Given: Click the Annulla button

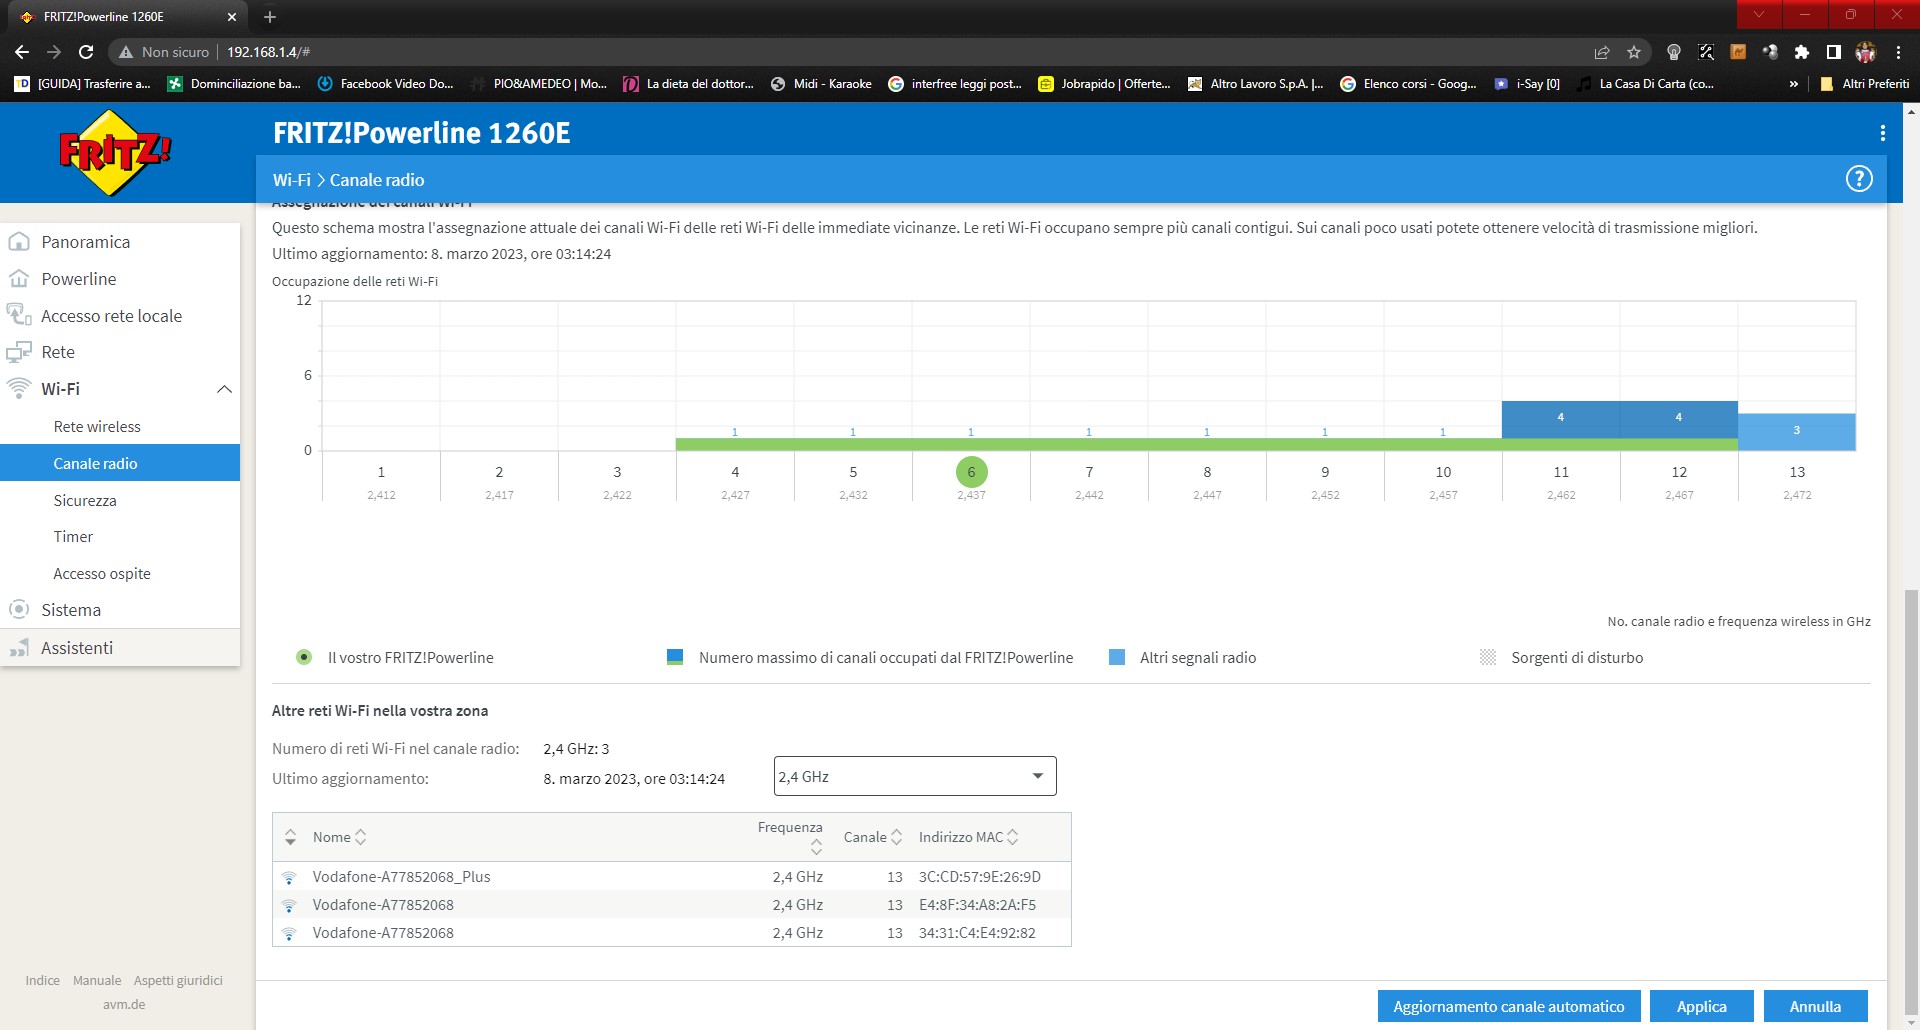Looking at the screenshot, I should tap(1815, 1006).
